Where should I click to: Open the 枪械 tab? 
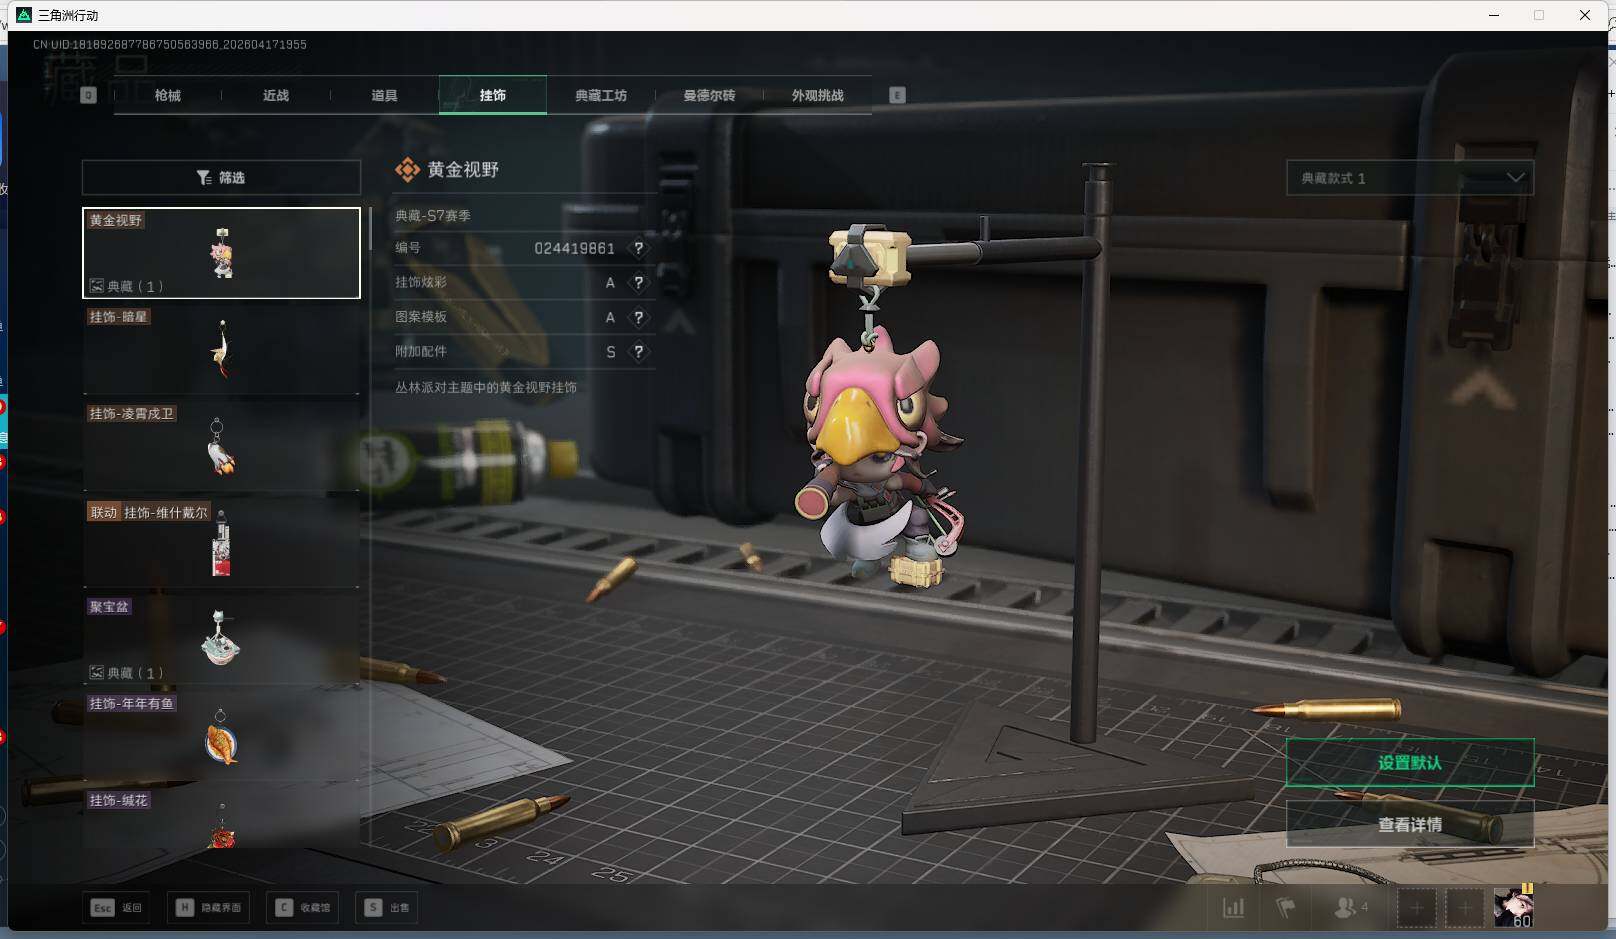point(168,95)
